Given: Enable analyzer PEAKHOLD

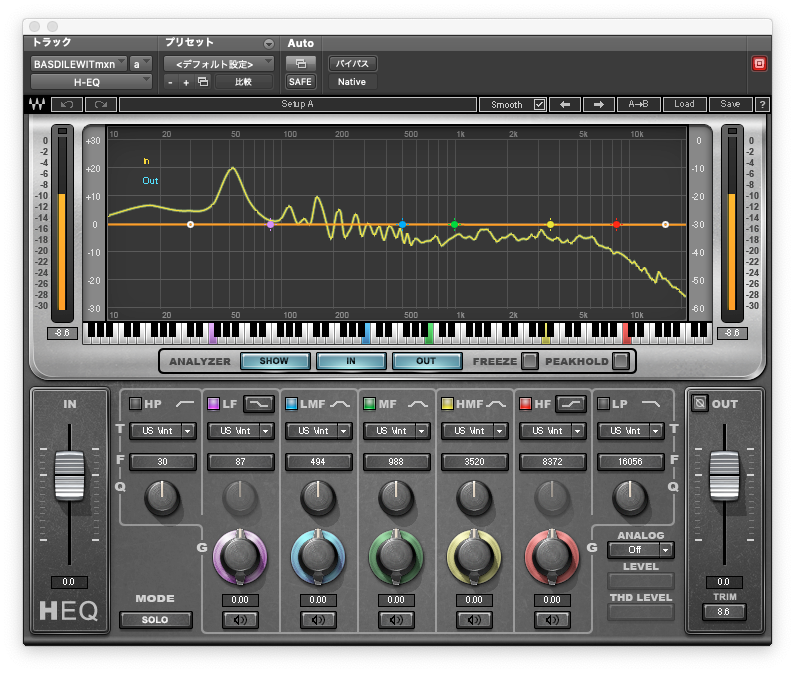Looking at the screenshot, I should click(x=621, y=361).
